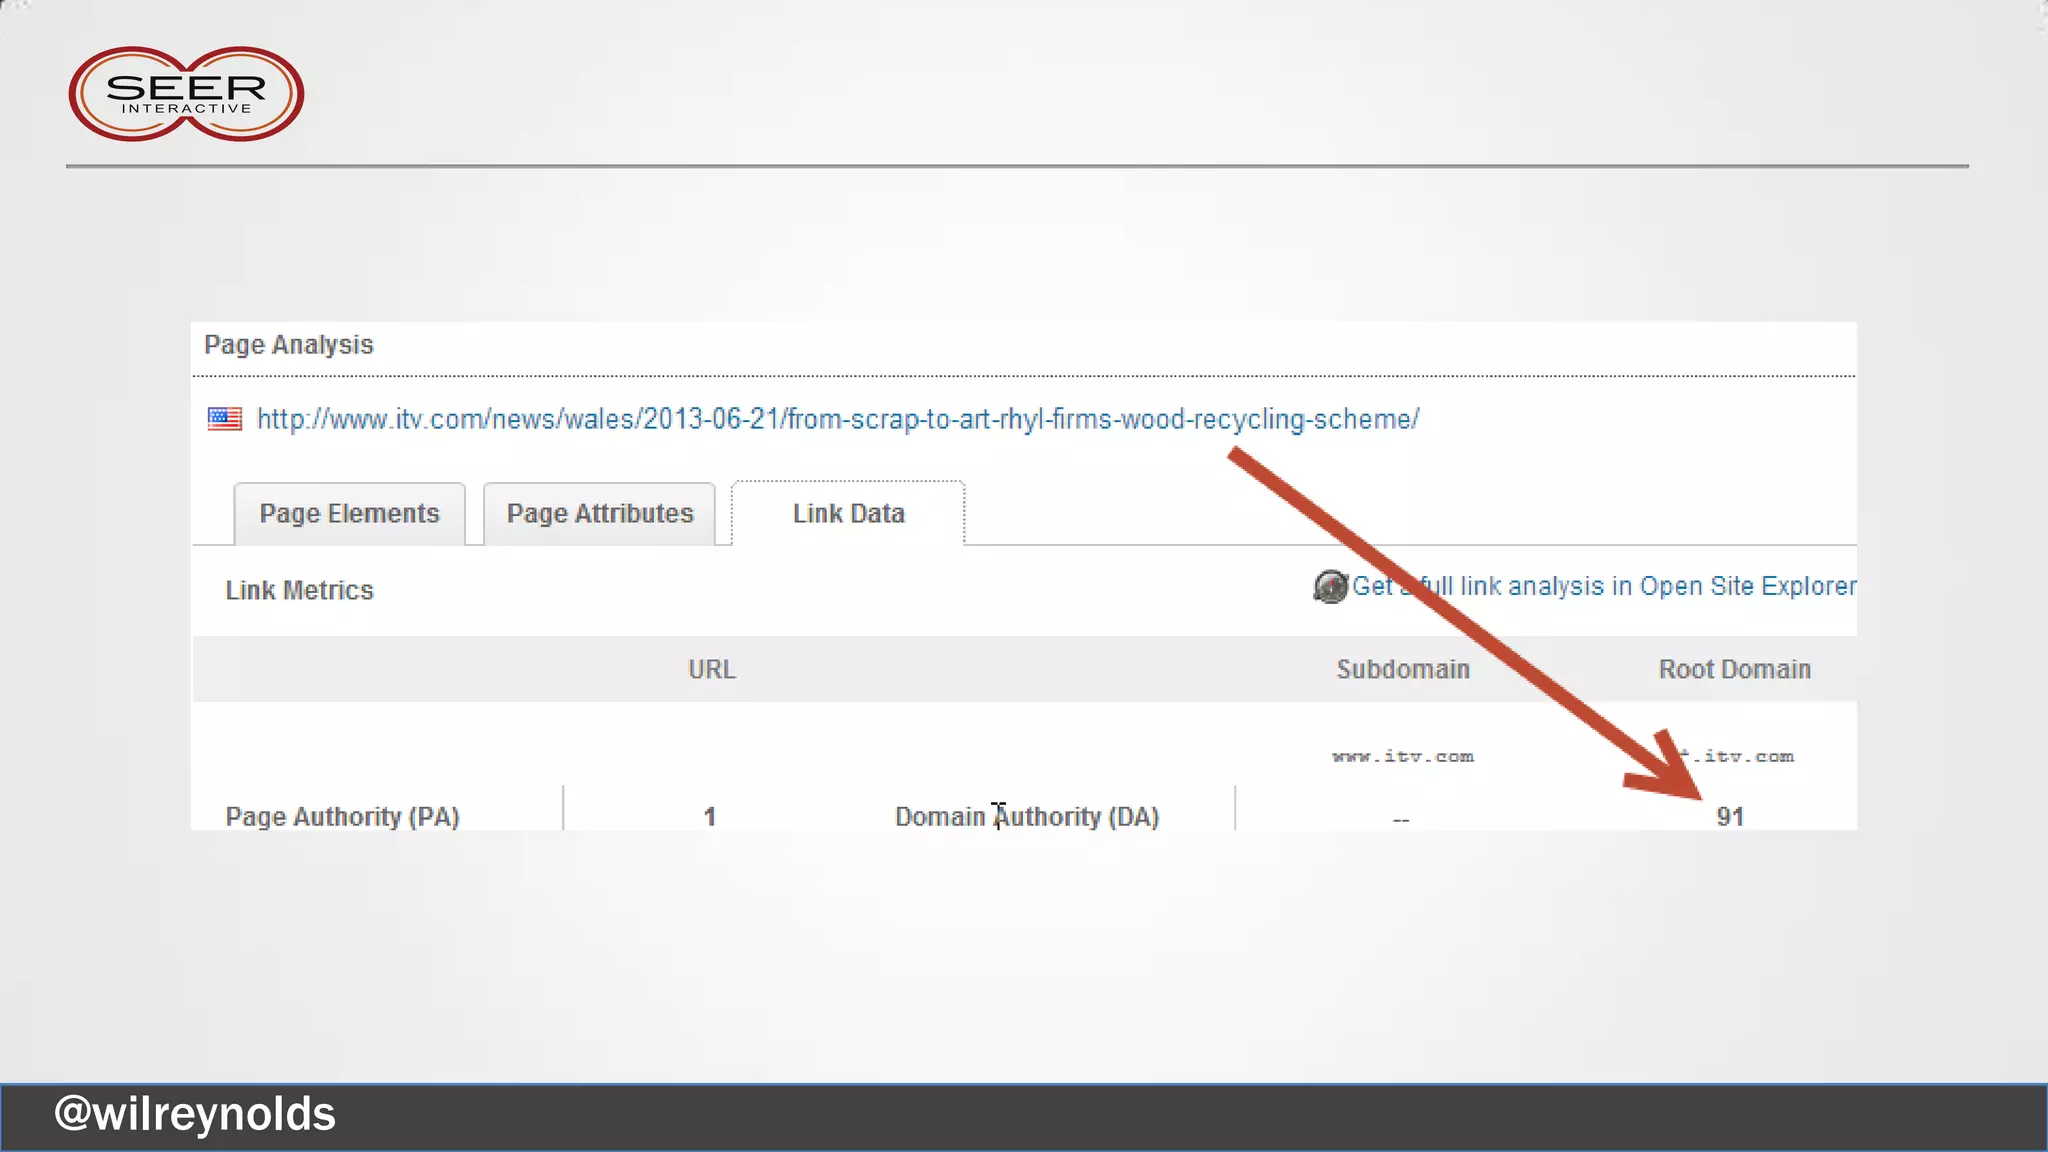Click the Domain Authority (DA) label

point(1026,817)
